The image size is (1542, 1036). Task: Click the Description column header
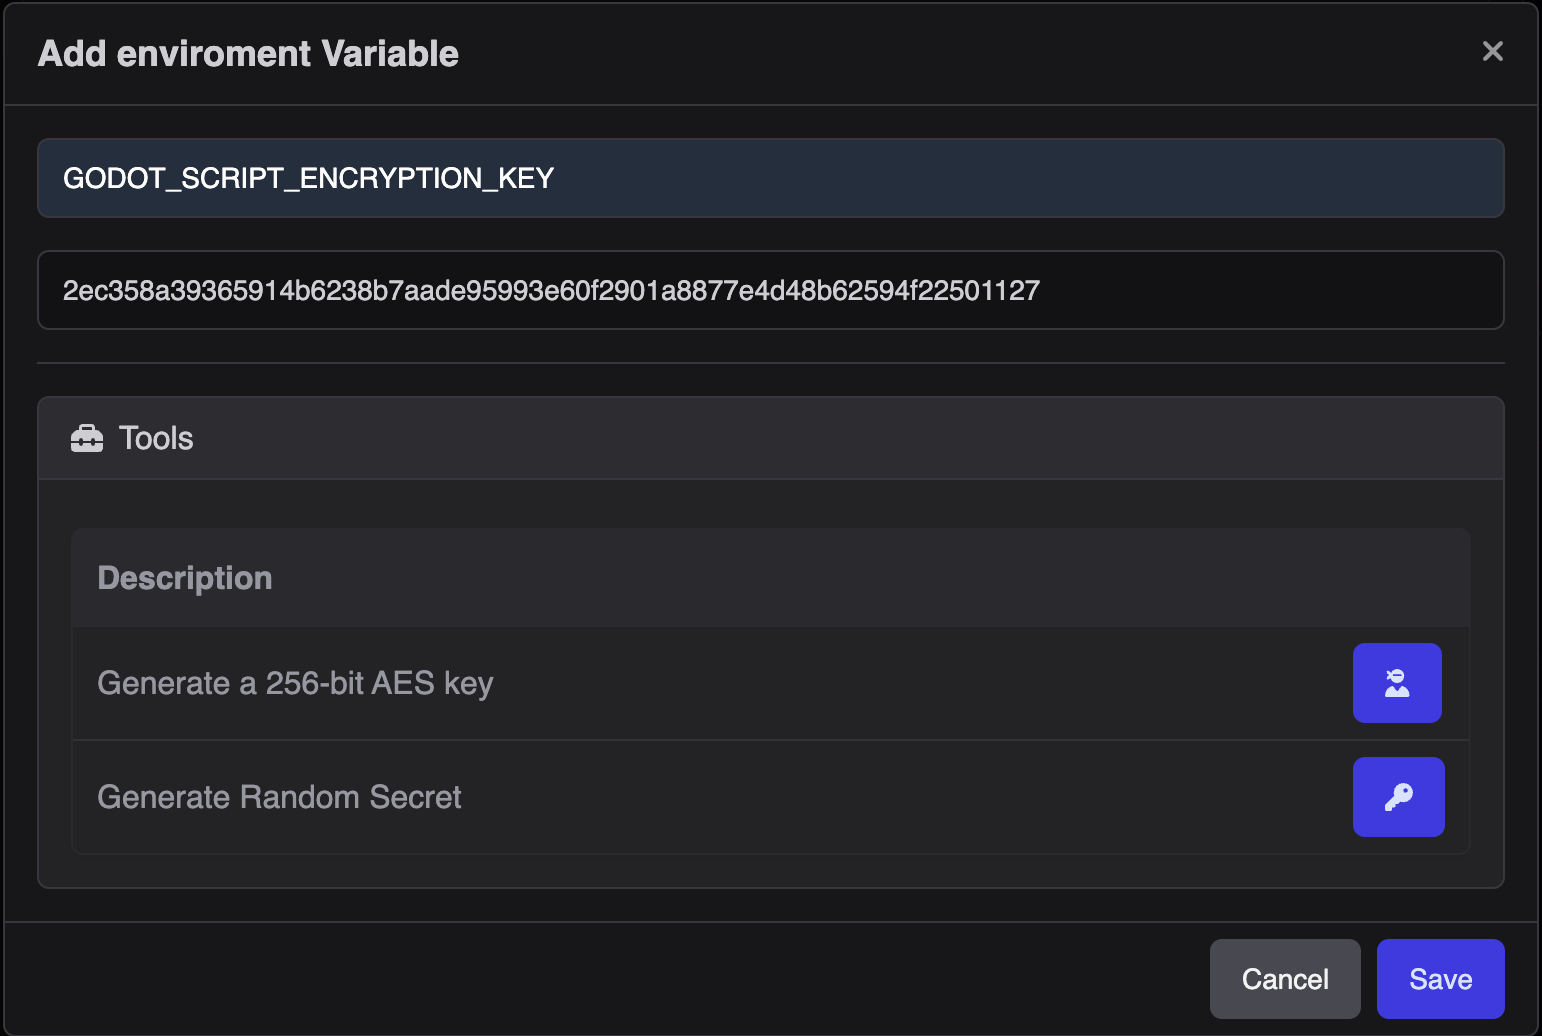pos(185,578)
